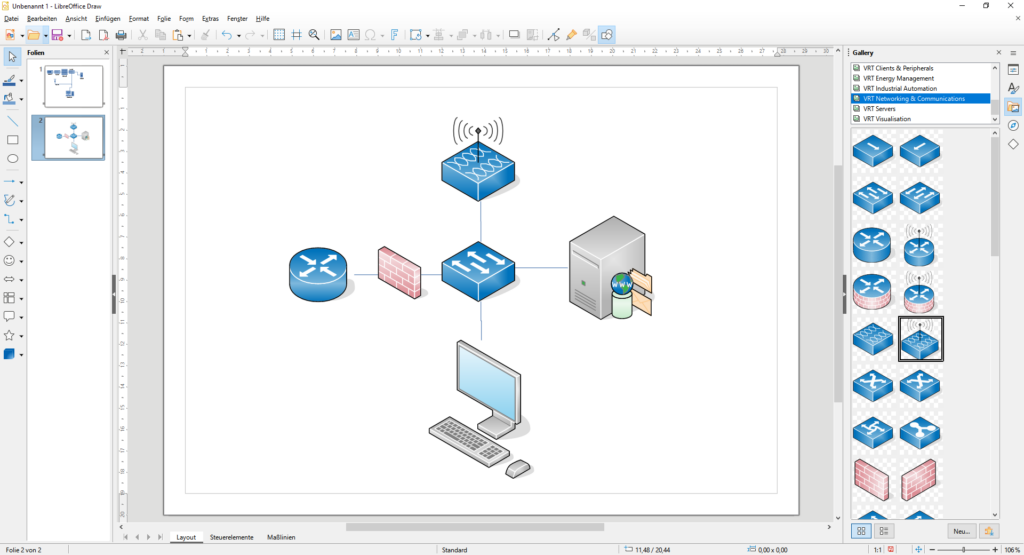
Task: Open the Navigator sidebar panel
Action: 1013,125
